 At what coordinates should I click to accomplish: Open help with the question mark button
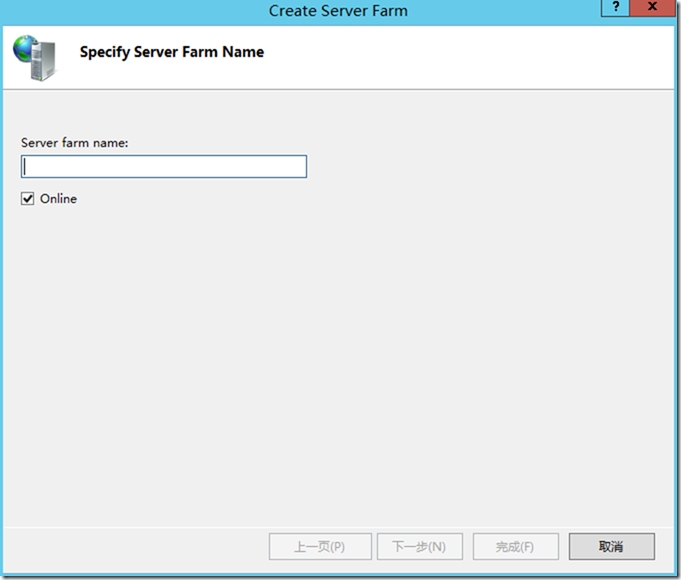615,7
